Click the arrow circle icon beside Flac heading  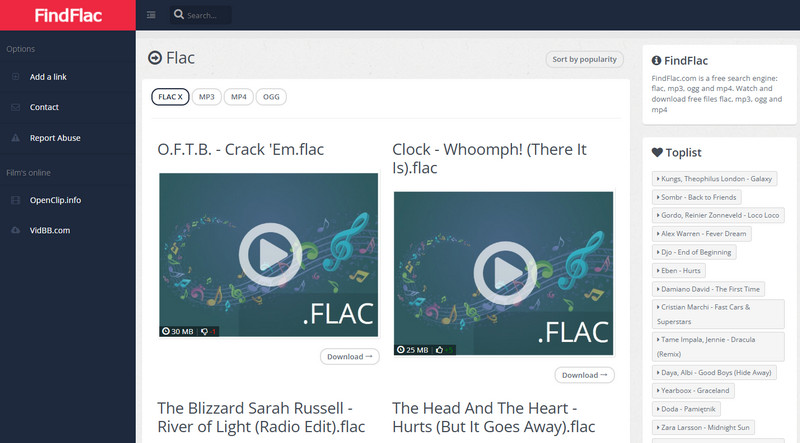155,58
